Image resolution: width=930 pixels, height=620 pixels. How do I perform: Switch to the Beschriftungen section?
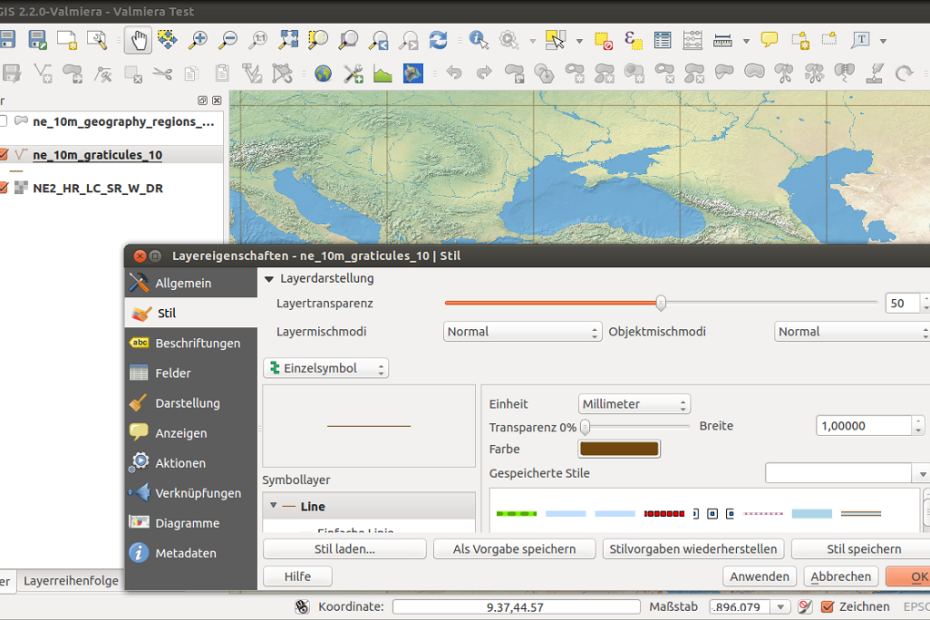click(x=197, y=342)
